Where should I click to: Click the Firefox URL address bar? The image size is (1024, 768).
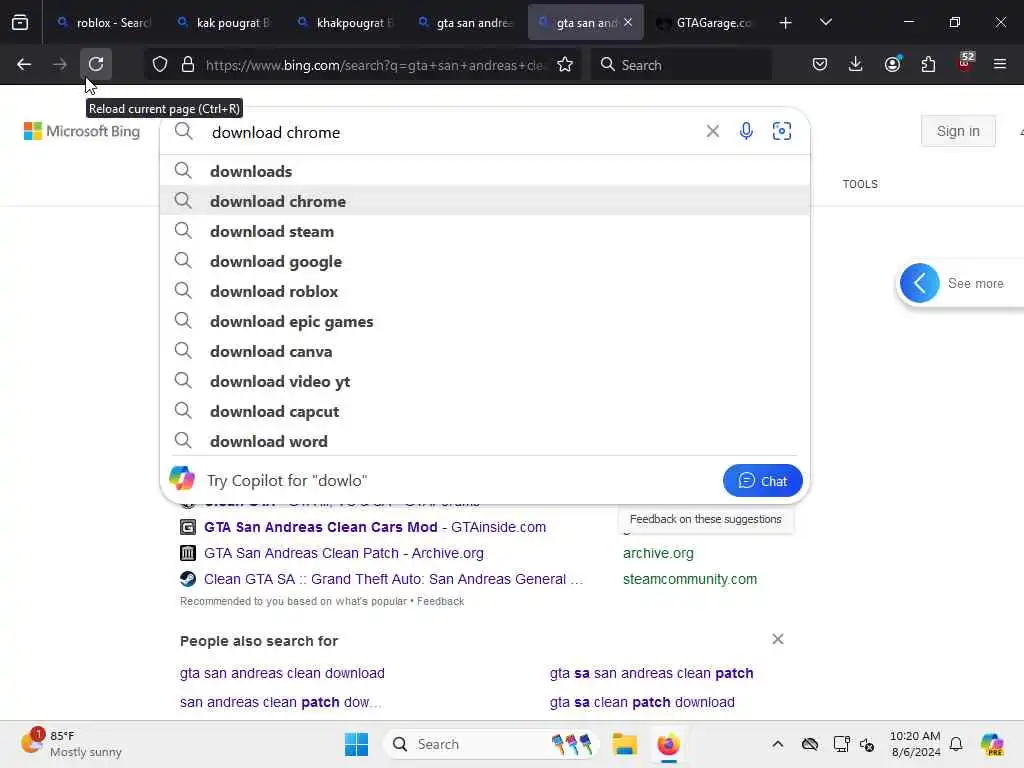point(374,65)
